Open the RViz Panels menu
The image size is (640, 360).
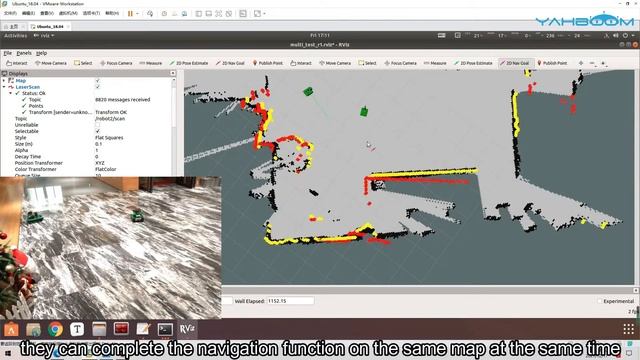tap(24, 53)
